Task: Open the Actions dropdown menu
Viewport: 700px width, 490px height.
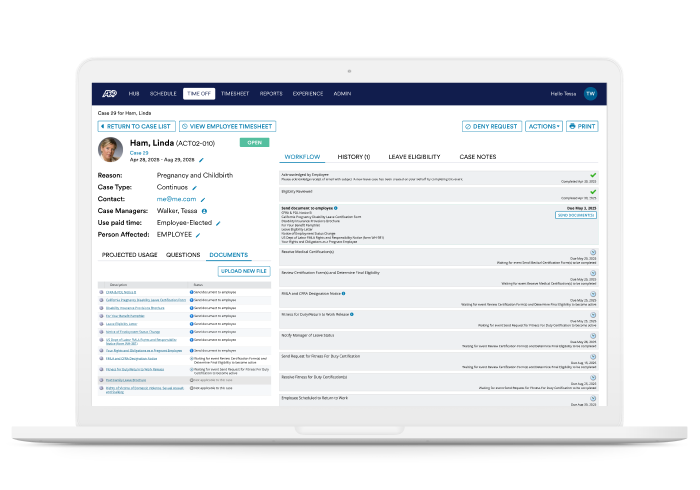Action: [543, 127]
